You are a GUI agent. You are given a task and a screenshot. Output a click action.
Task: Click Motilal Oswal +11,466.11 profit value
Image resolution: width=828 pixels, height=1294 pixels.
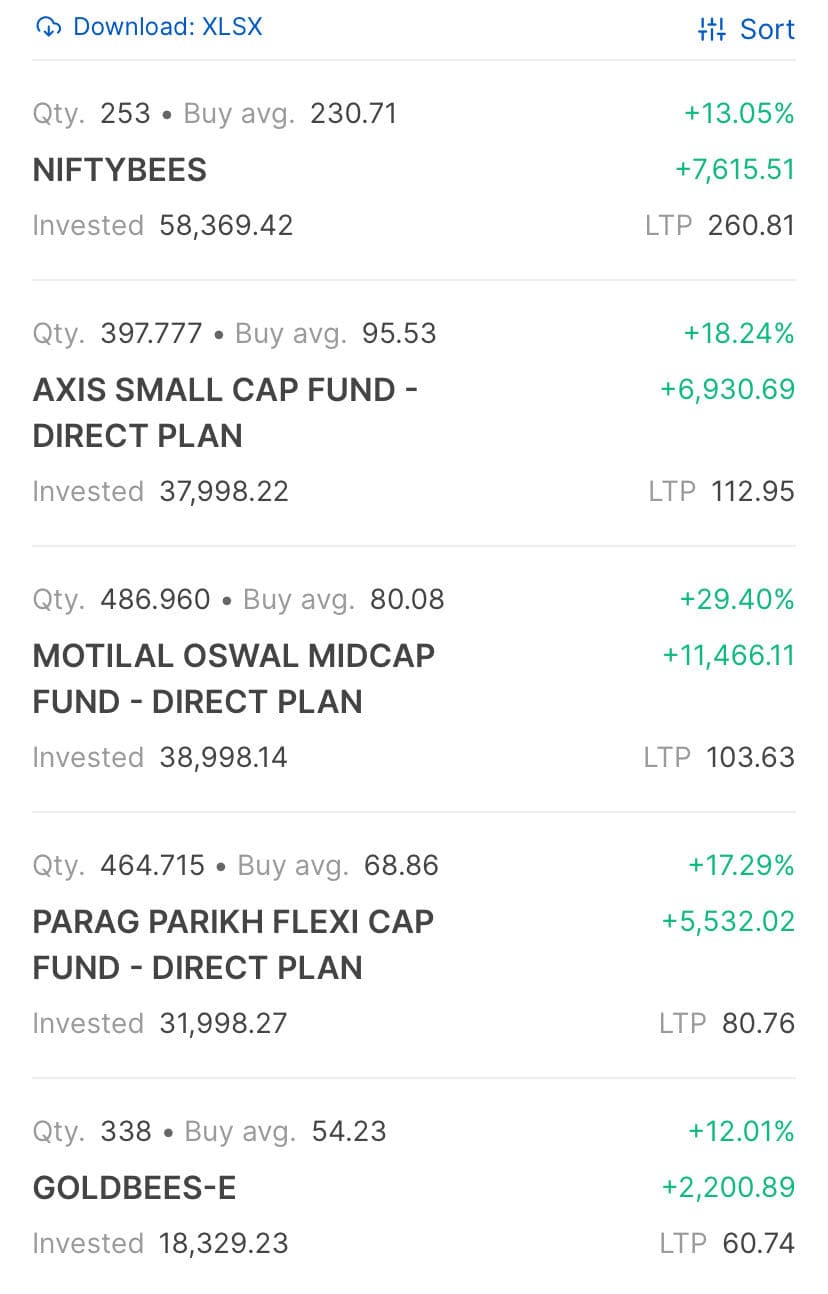(x=728, y=656)
